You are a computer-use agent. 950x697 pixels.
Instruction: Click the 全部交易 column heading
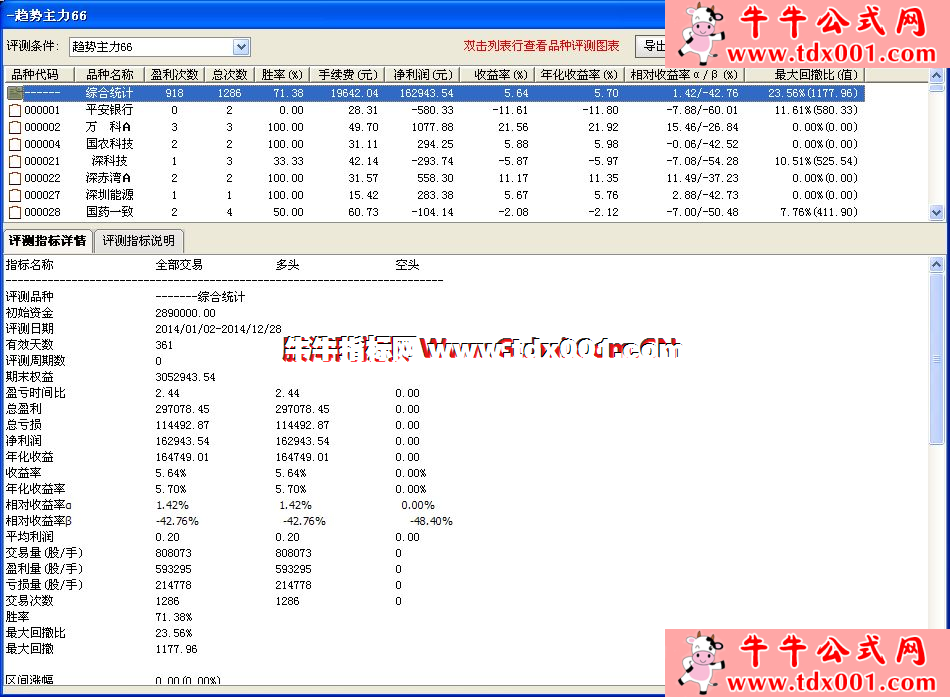point(179,265)
